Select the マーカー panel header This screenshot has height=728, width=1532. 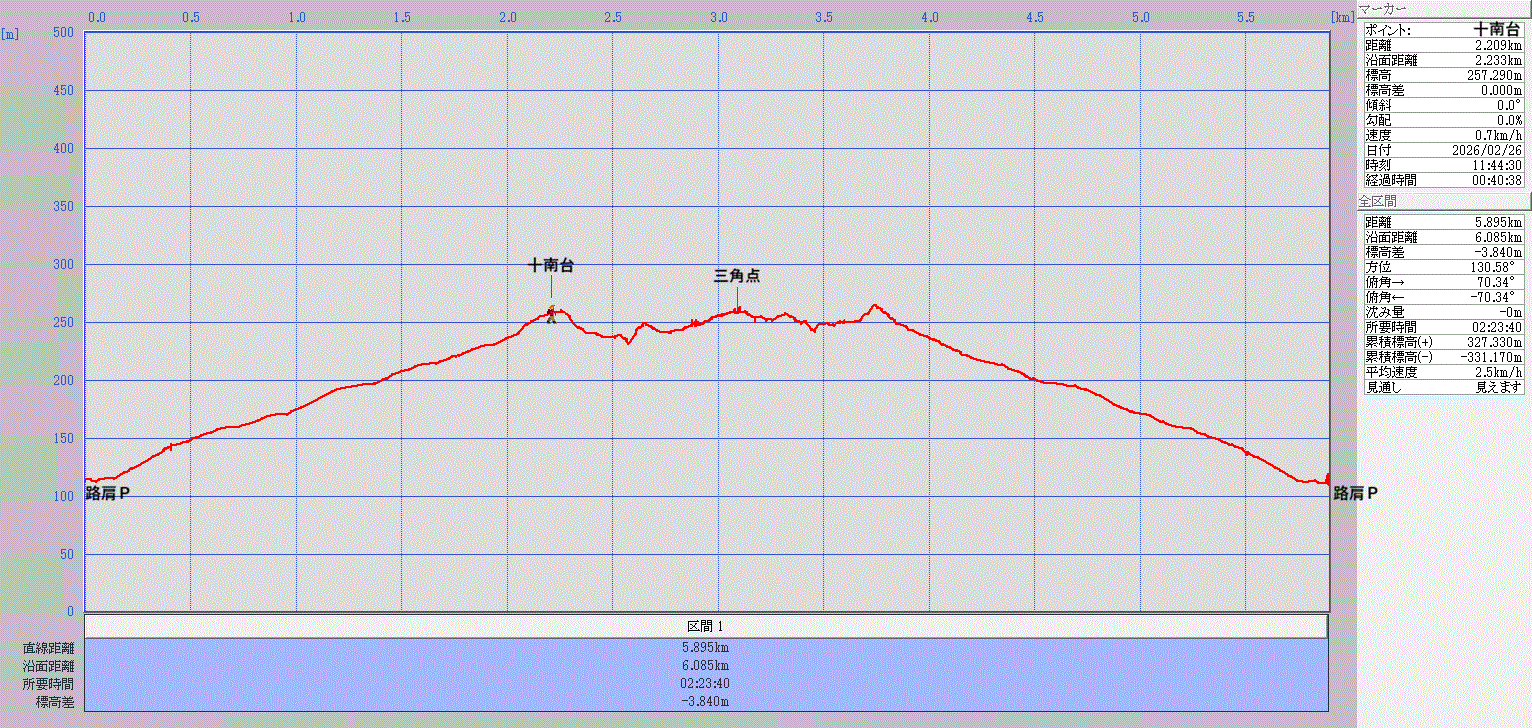coord(1382,9)
